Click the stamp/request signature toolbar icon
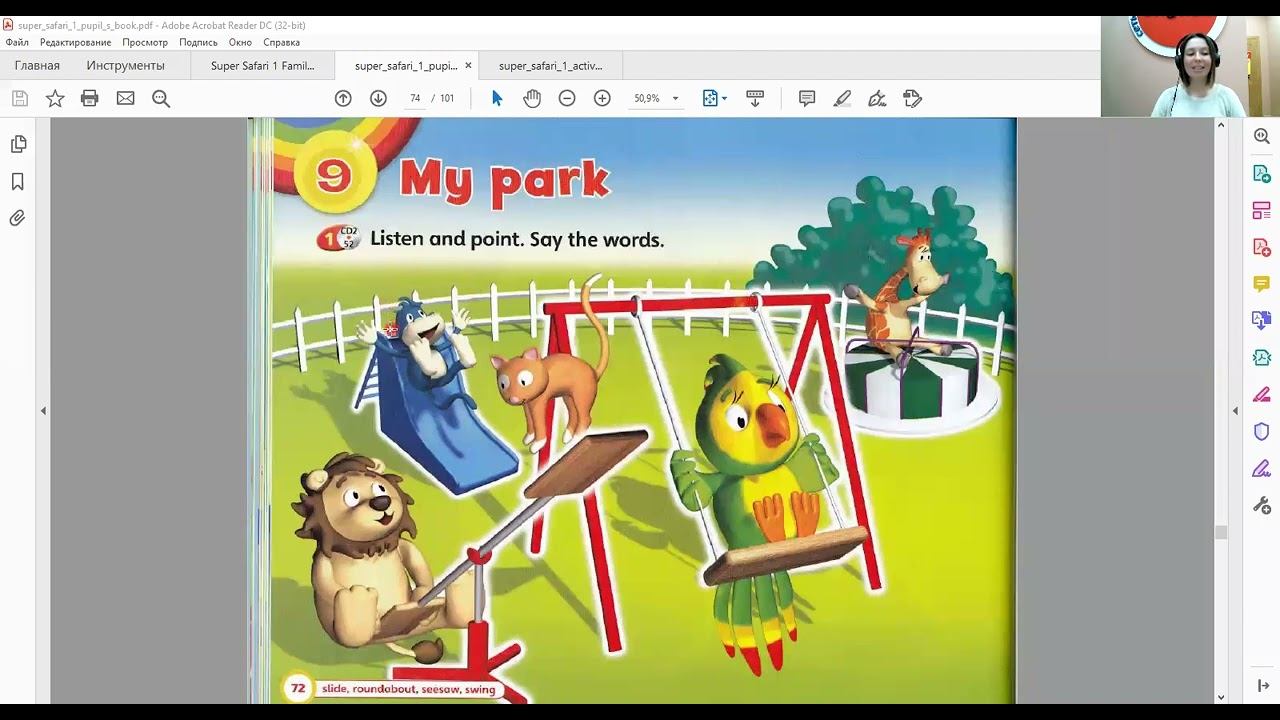The width and height of the screenshot is (1280, 720). pyautogui.click(x=912, y=98)
